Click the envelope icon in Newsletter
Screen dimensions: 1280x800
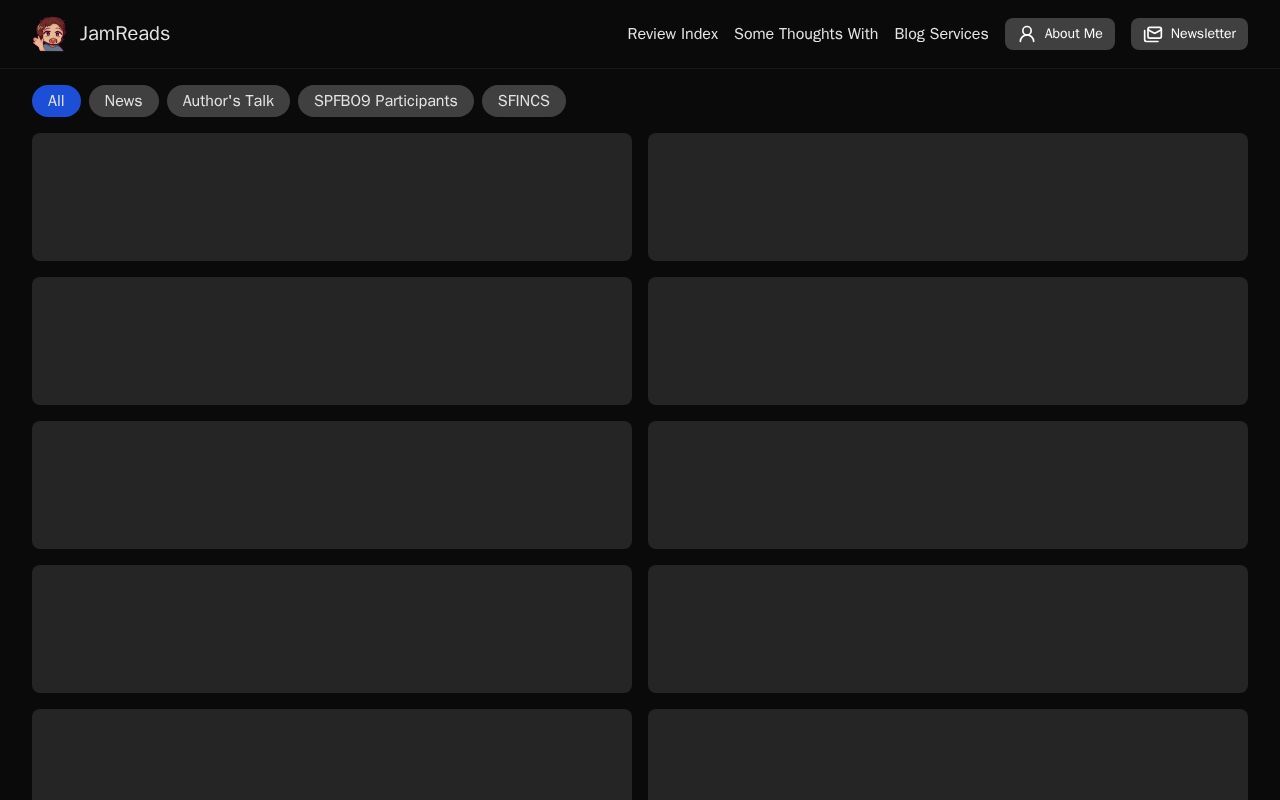pyautogui.click(x=1153, y=34)
